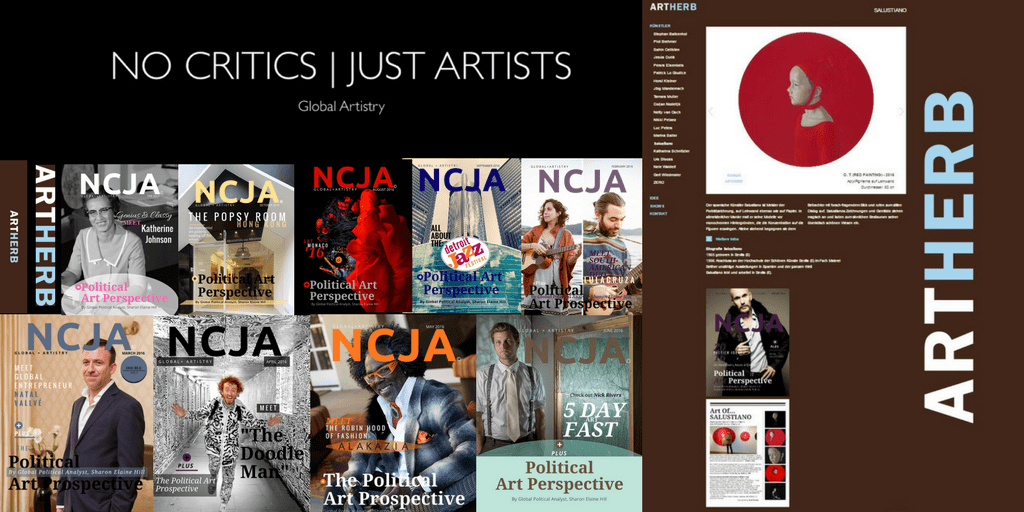This screenshot has width=1024, height=512.
Task: Open the NCJA Detroit Jazz Festival cover
Action: pos(466,236)
